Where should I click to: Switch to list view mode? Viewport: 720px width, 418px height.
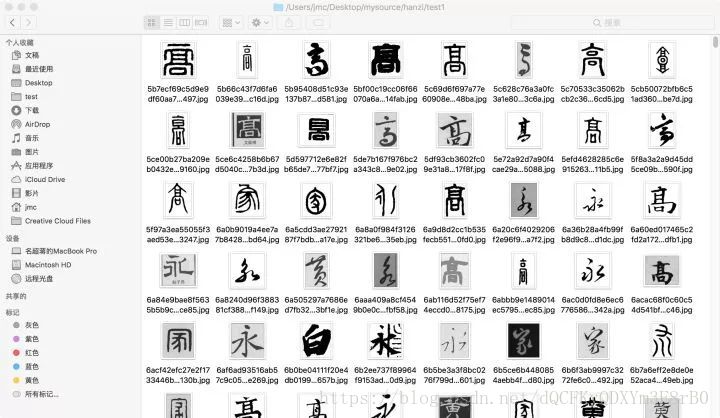pos(168,22)
